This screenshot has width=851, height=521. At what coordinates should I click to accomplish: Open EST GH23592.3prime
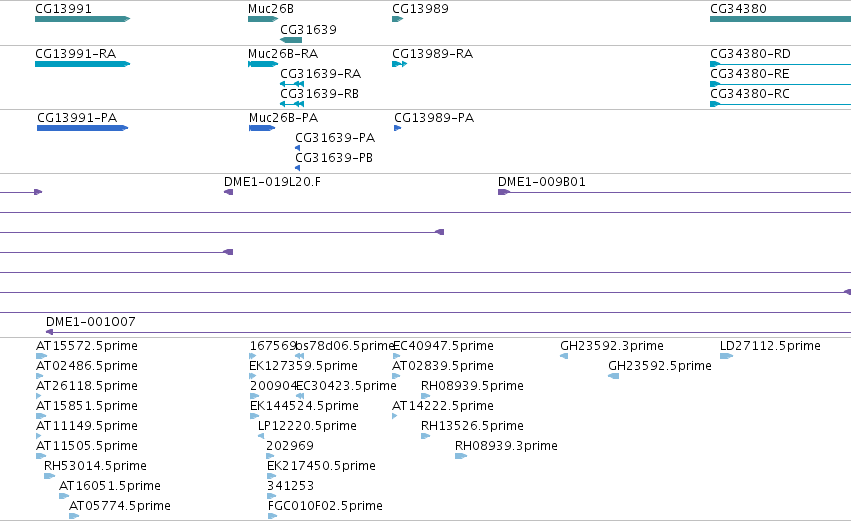[x=612, y=346]
